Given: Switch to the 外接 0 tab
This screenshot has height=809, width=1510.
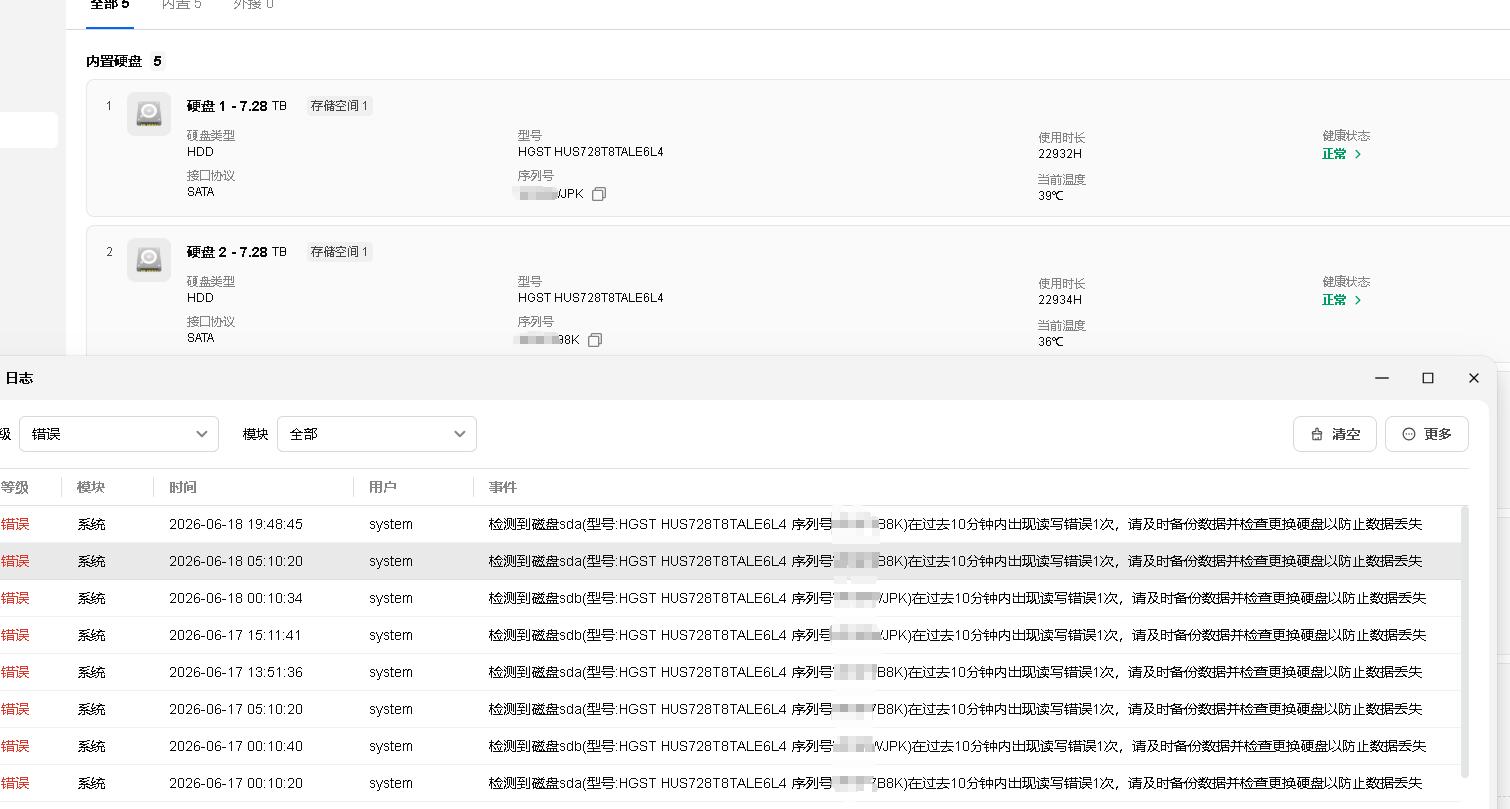Looking at the screenshot, I should [253, 6].
